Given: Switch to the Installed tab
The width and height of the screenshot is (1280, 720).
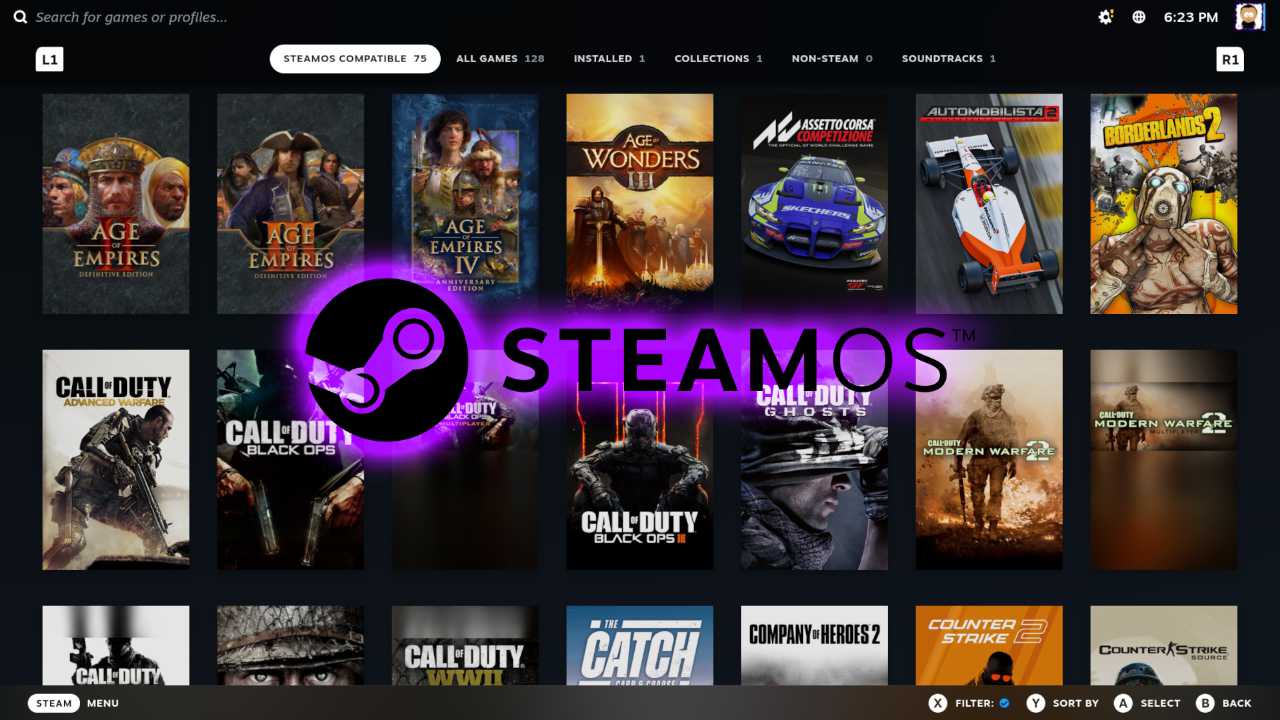Looking at the screenshot, I should tap(609, 59).
